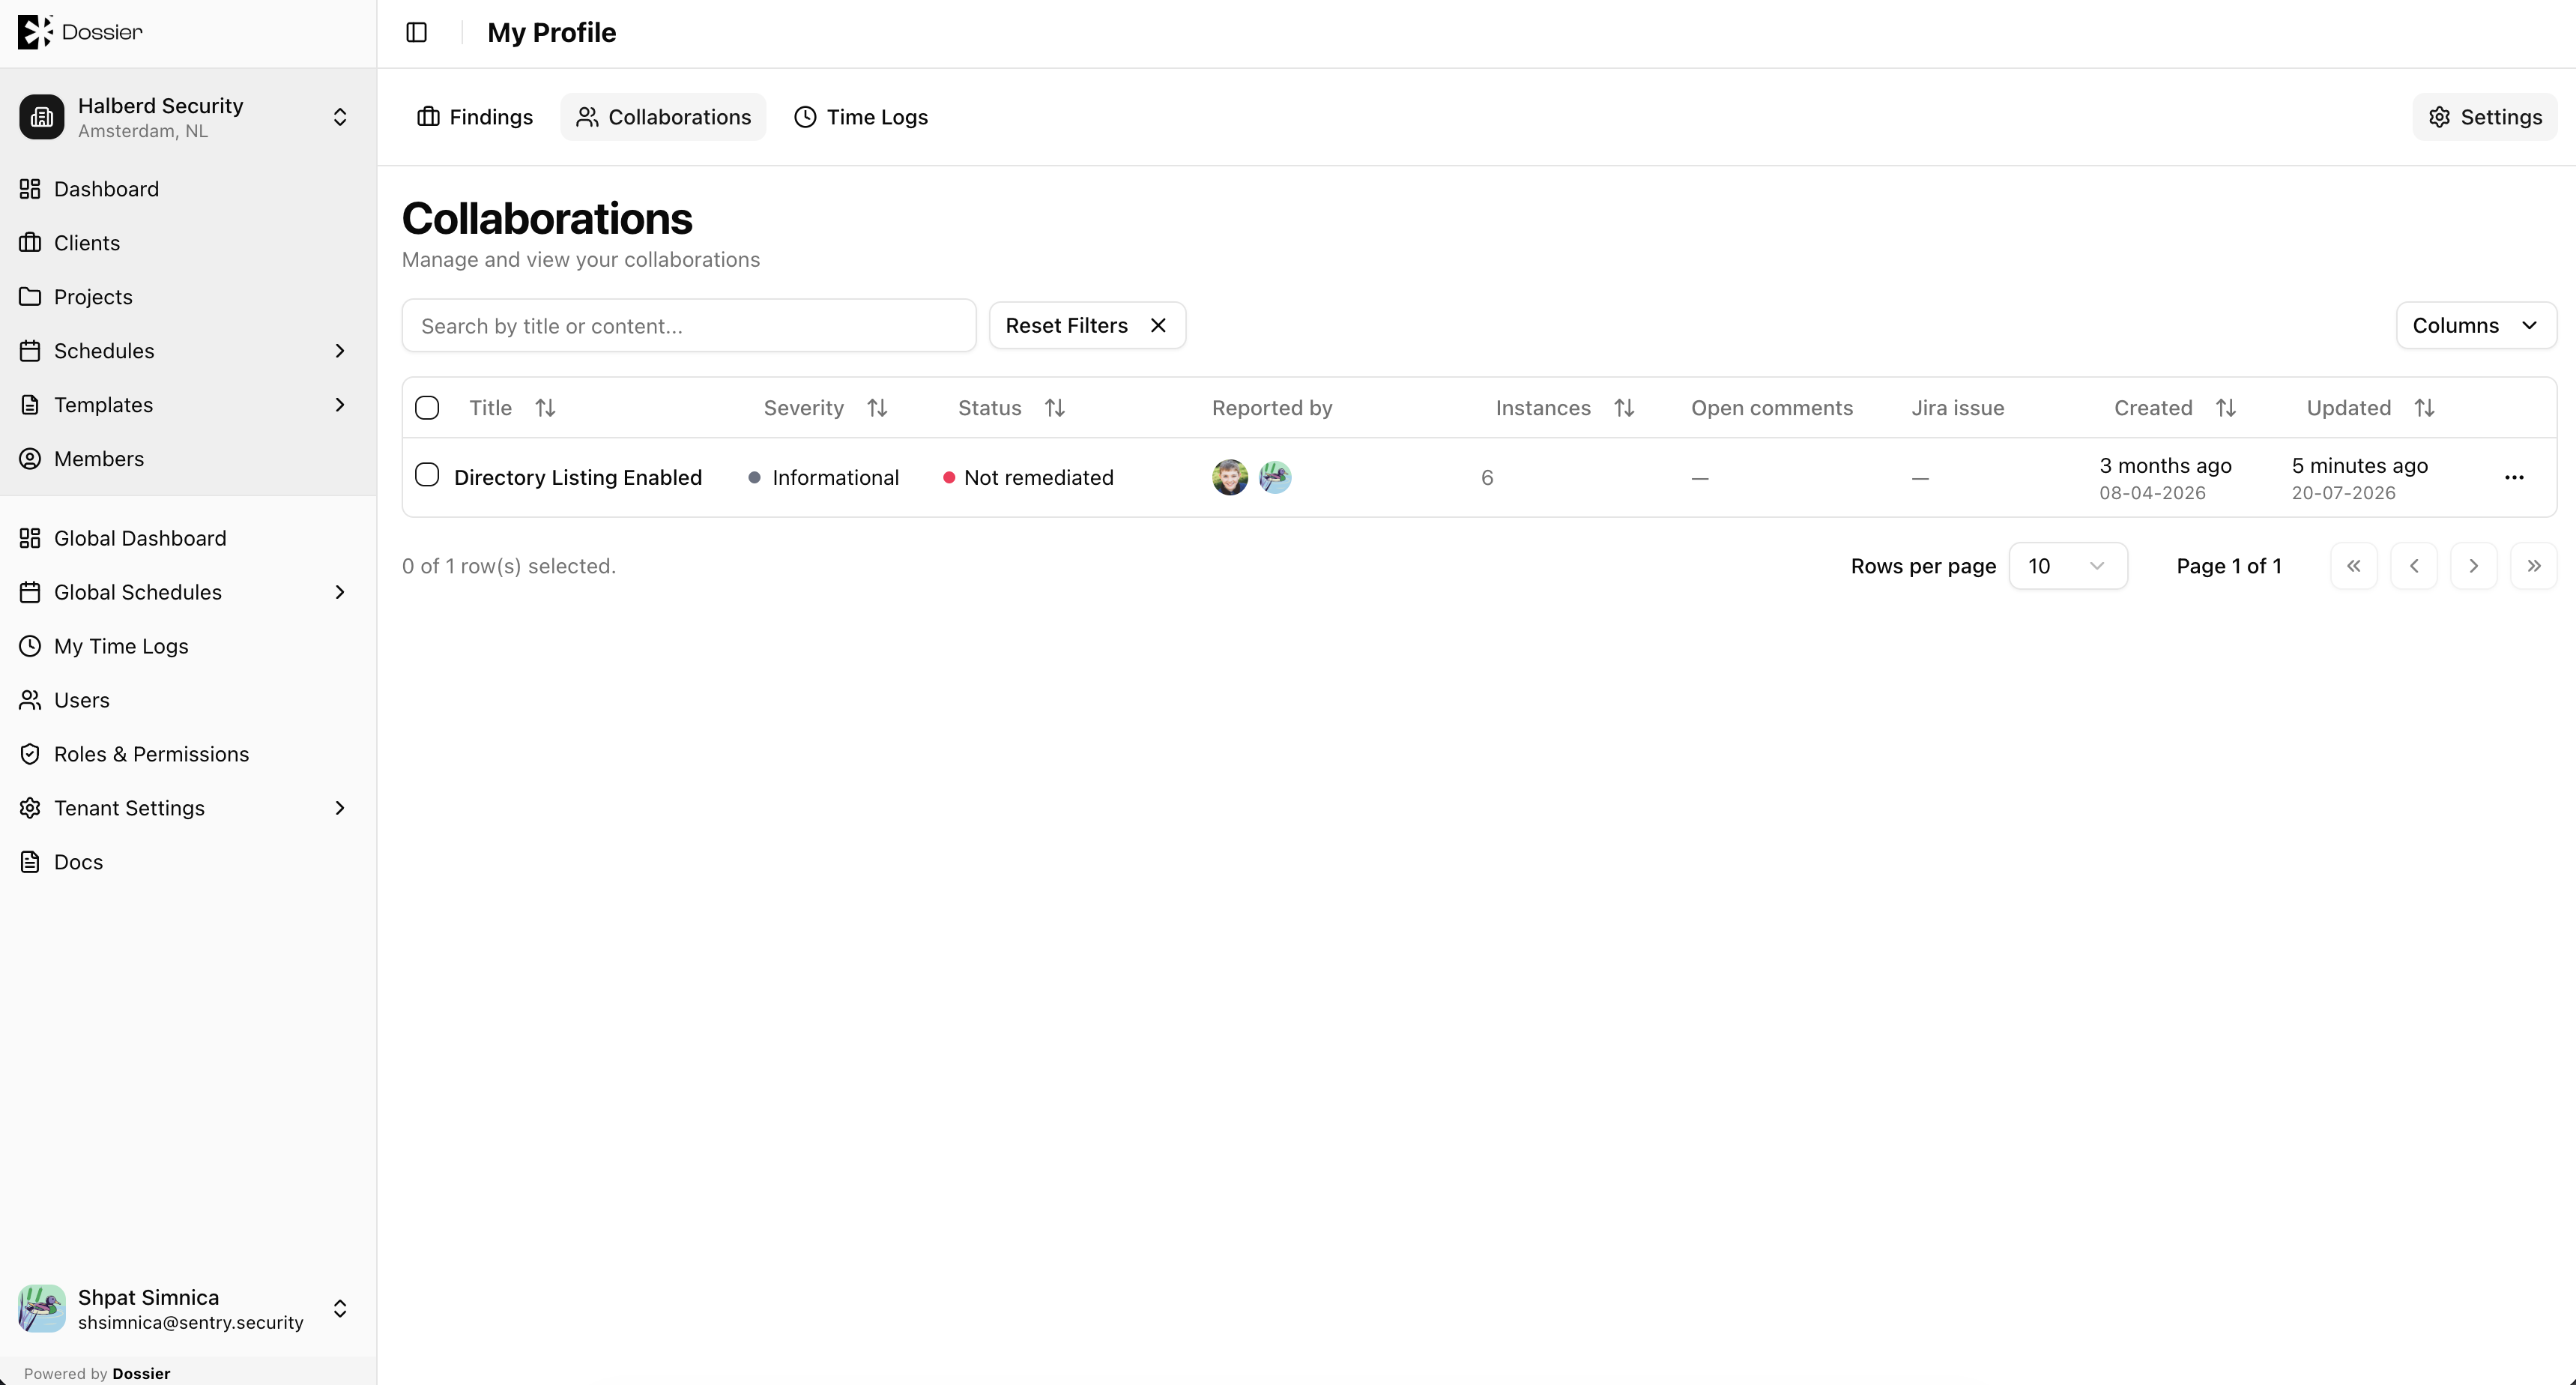Expand Global Schedules submenu
The image size is (2576, 1385).
pyautogui.click(x=340, y=593)
